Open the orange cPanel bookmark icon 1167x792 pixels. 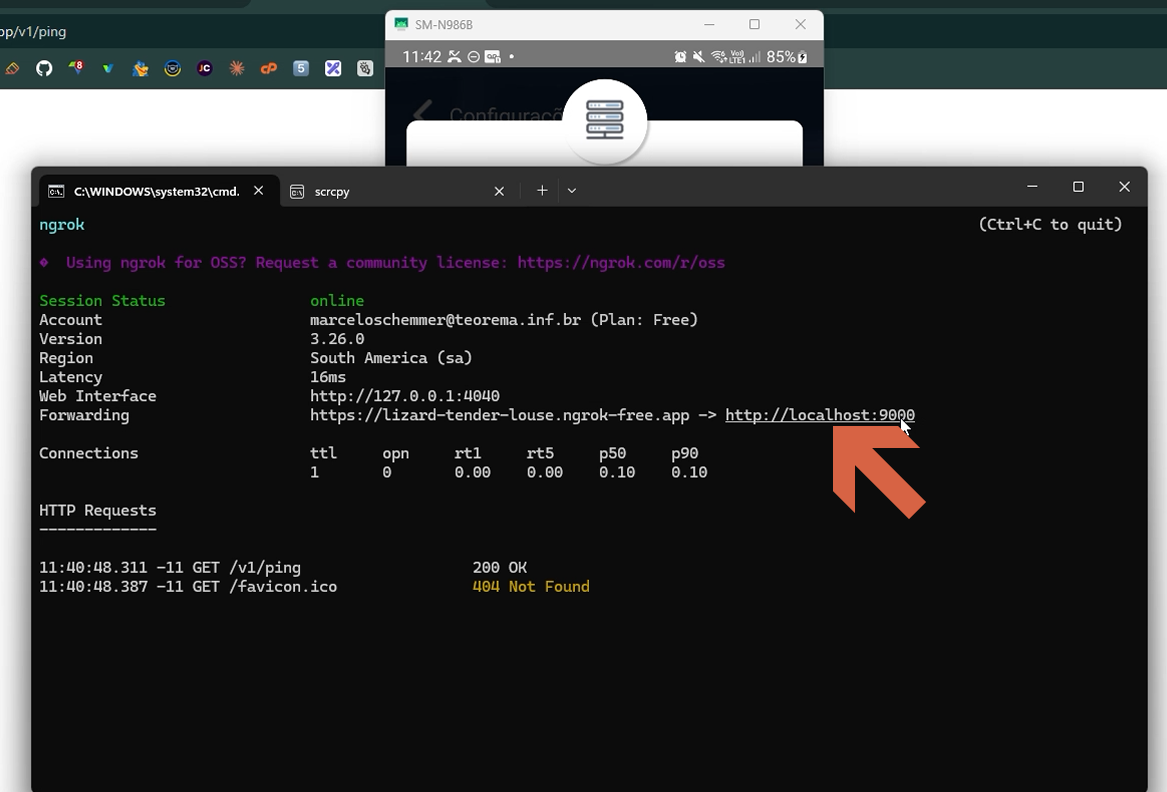[x=269, y=68]
